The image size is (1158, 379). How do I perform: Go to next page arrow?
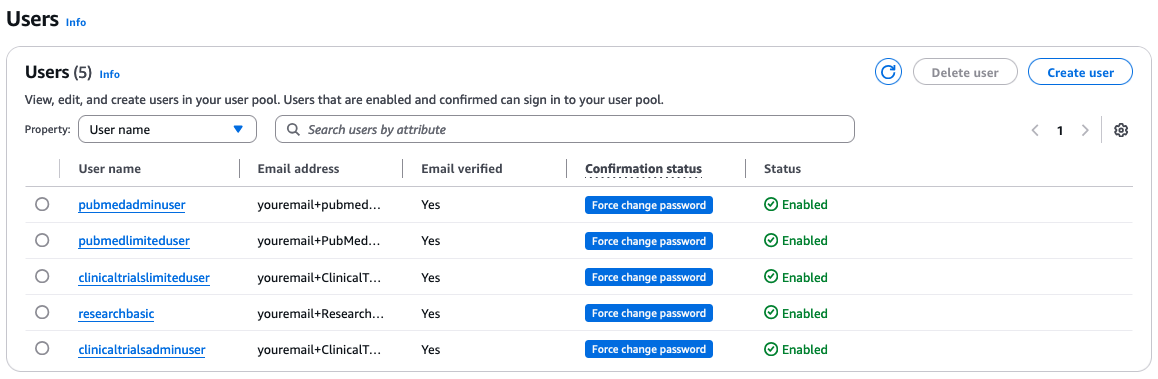(x=1085, y=130)
